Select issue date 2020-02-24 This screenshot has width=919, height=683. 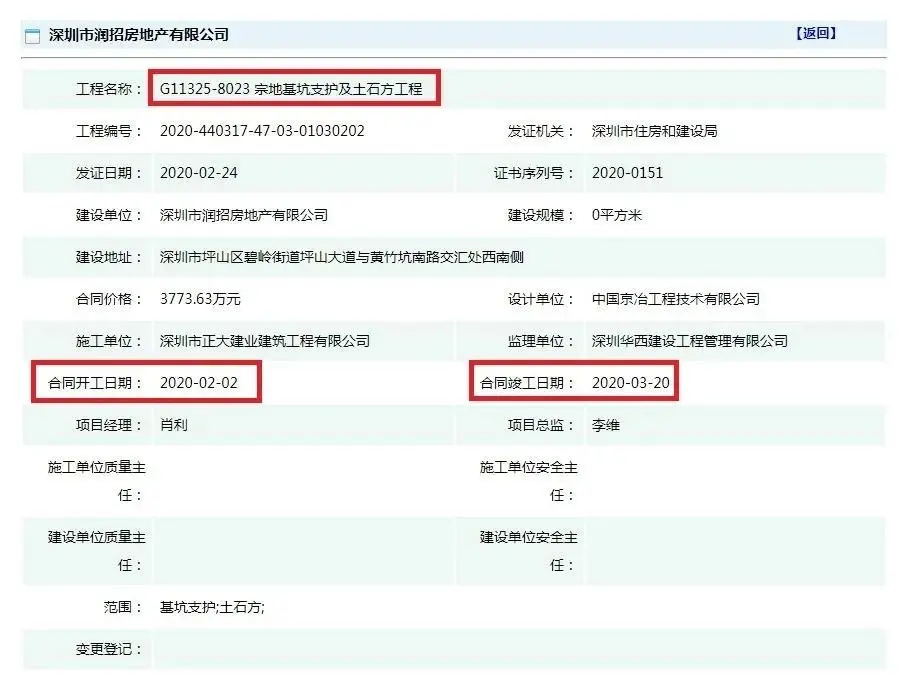click(x=199, y=173)
